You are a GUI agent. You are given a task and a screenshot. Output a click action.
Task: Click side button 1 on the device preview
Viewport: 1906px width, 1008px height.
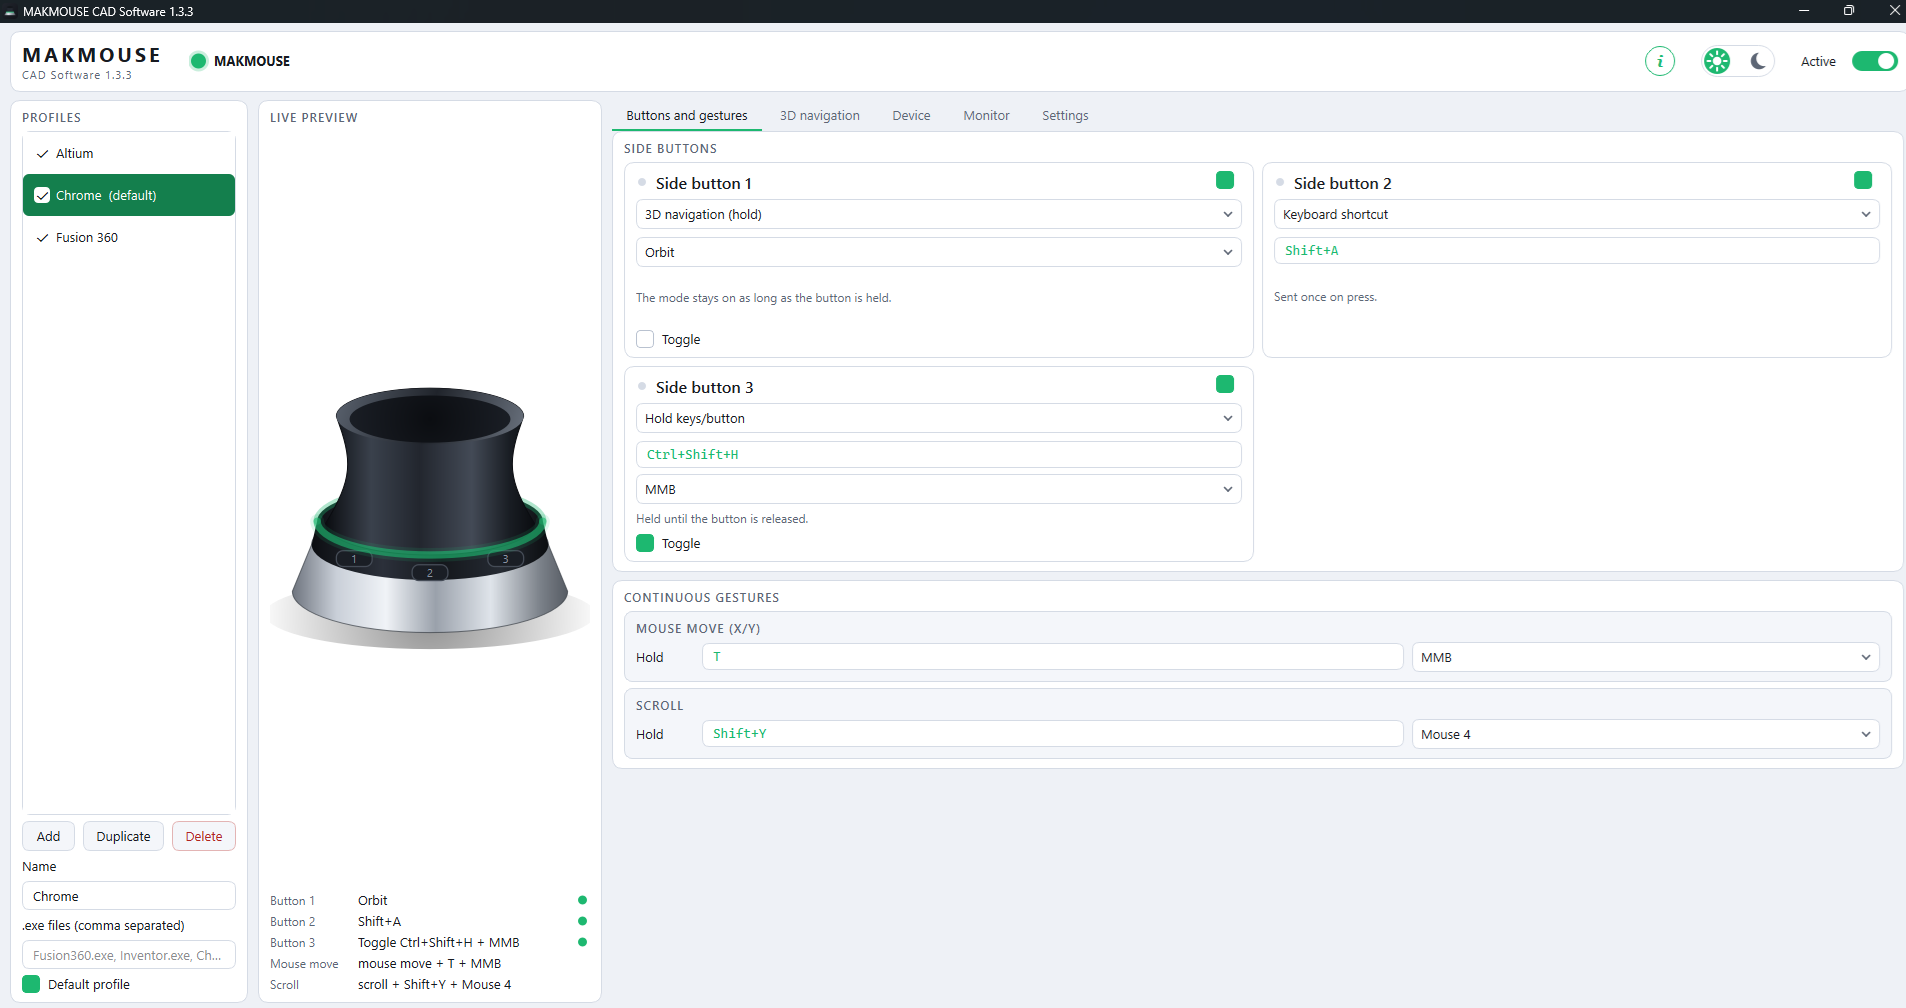(x=354, y=559)
